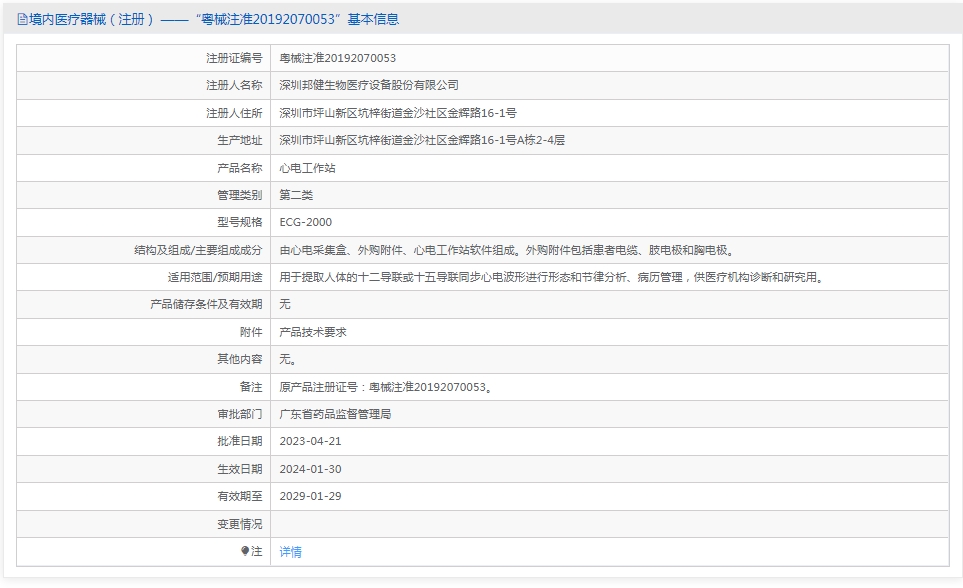The height and width of the screenshot is (588, 963).
Task: Select the registration number 粤械注准20192070053 value
Action: click(x=338, y=58)
